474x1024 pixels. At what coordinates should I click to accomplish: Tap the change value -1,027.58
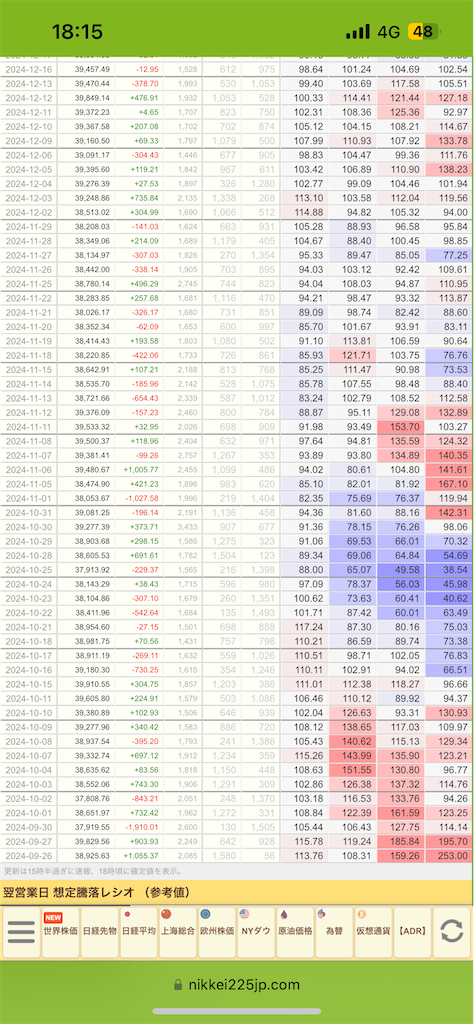142,498
